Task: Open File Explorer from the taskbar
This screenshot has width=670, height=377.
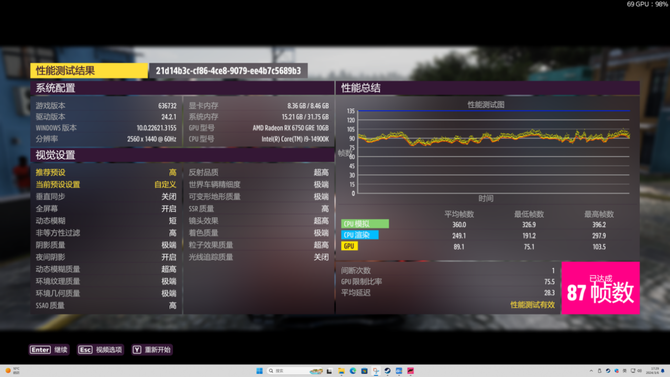Action: click(341, 371)
